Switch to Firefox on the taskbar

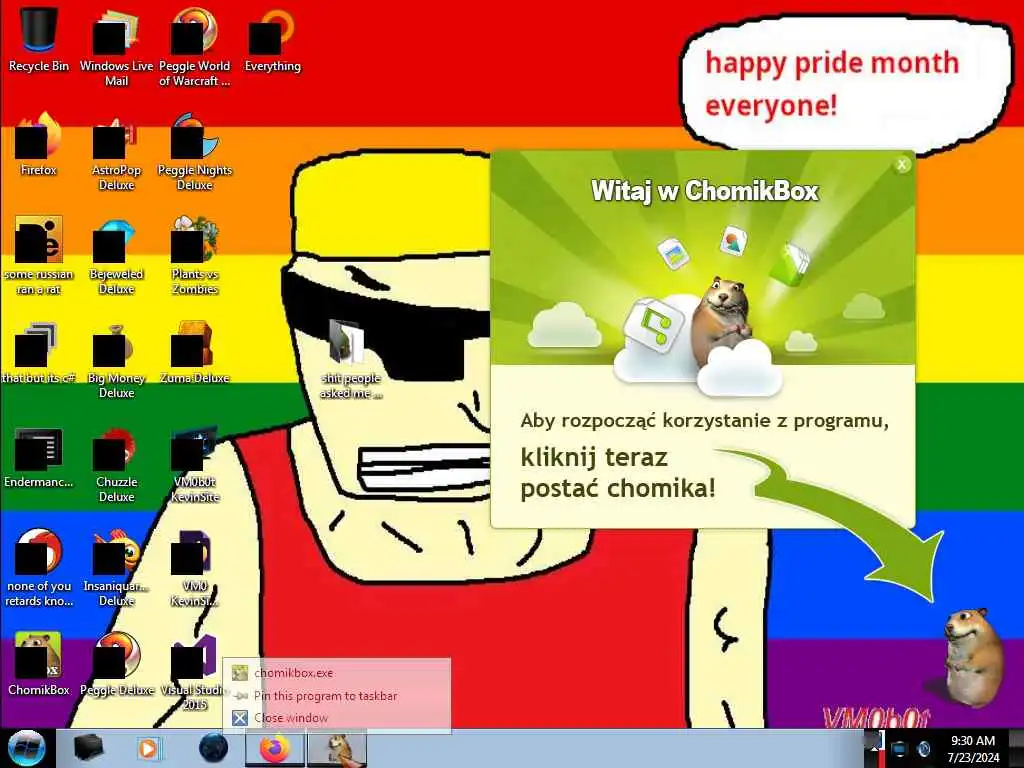pyautogui.click(x=275, y=748)
